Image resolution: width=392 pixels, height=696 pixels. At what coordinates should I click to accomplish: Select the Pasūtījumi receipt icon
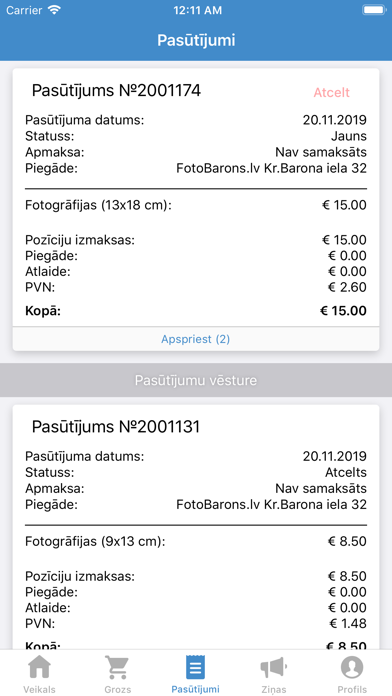[195, 667]
